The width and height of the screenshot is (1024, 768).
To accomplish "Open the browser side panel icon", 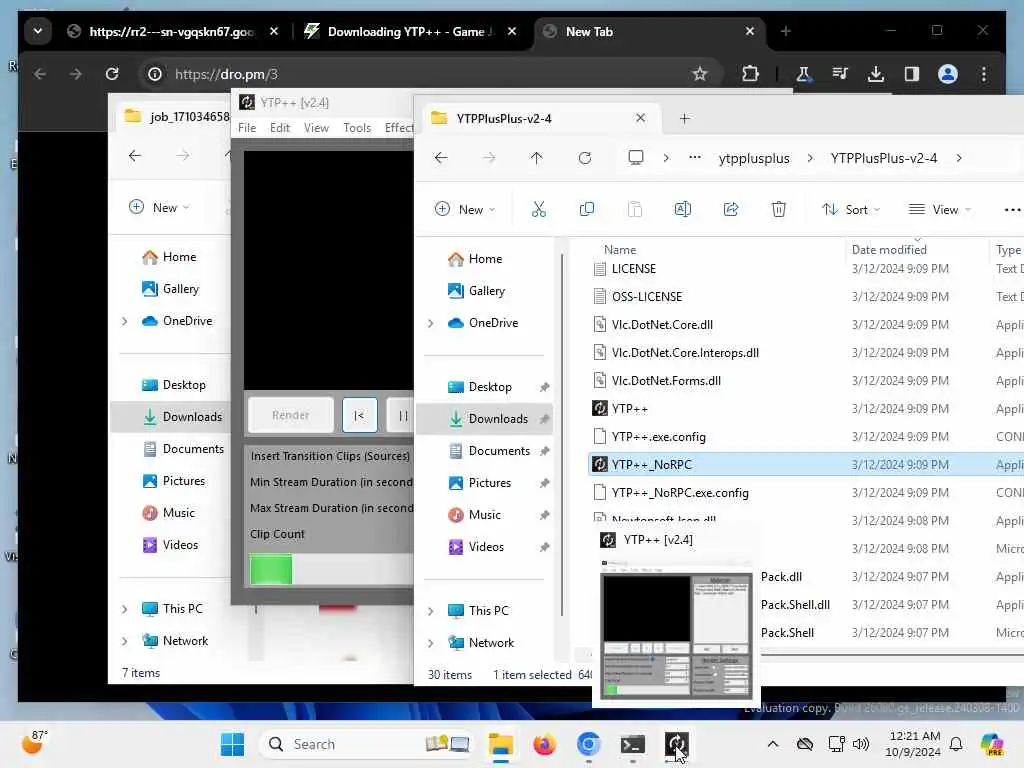I will (912, 74).
